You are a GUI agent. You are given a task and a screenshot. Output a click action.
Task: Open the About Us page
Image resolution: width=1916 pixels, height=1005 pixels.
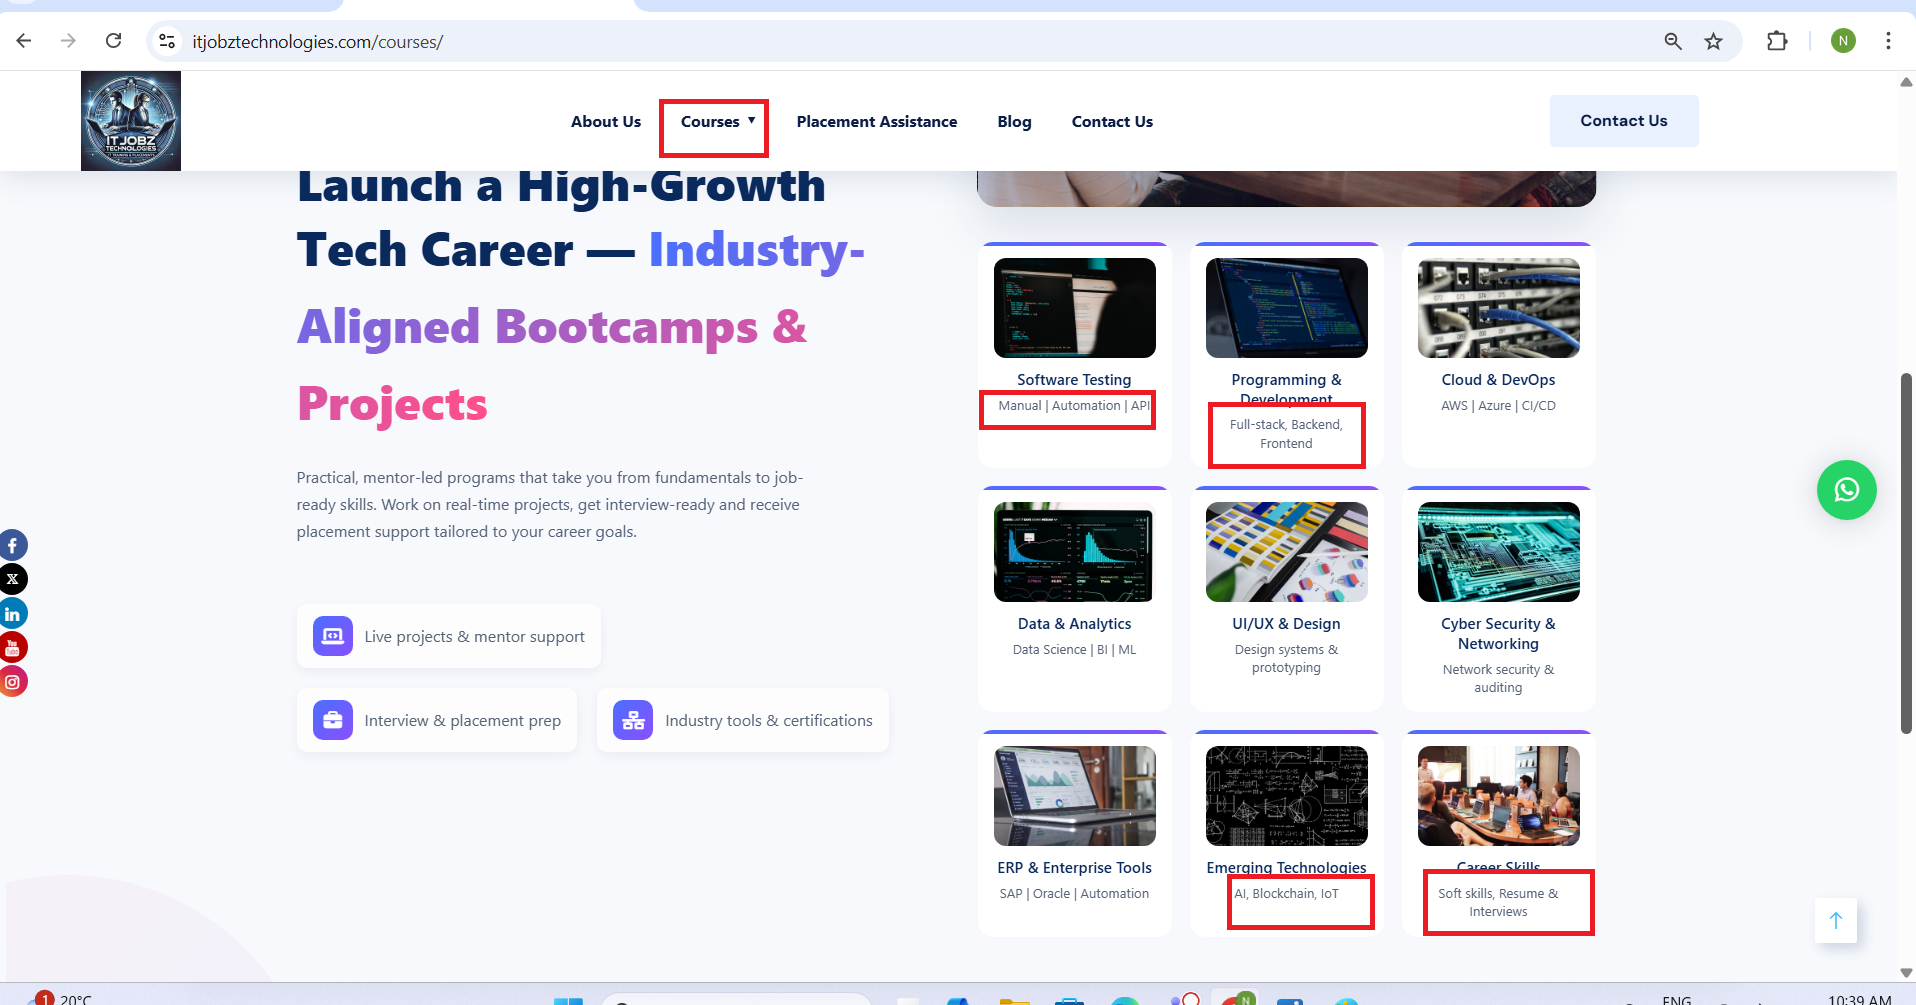click(605, 122)
